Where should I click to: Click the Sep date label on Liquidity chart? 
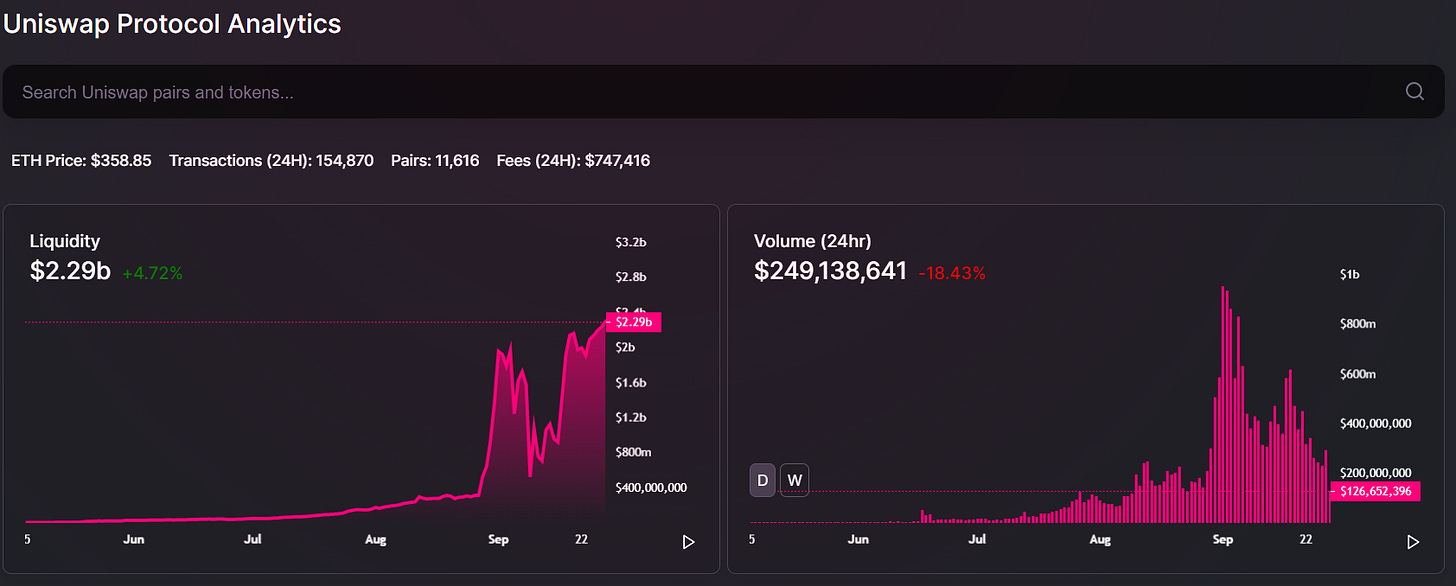tap(498, 540)
